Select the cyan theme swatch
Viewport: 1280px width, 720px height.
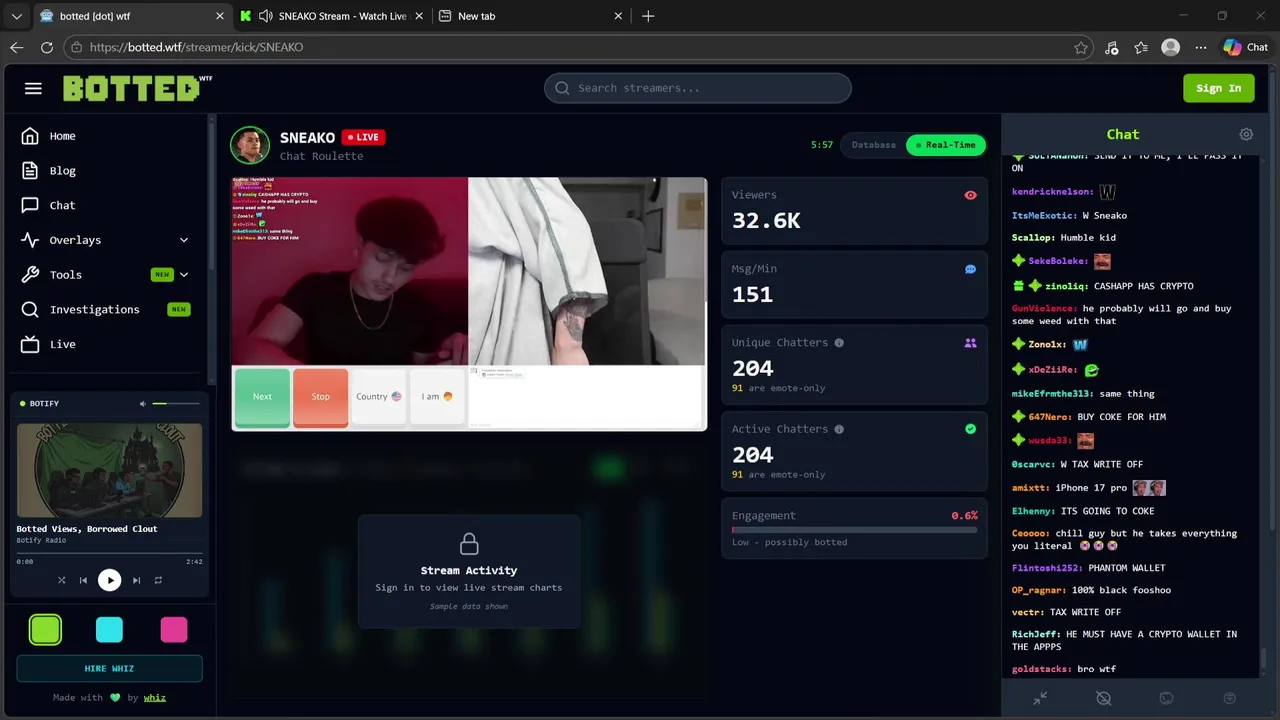[x=109, y=630]
